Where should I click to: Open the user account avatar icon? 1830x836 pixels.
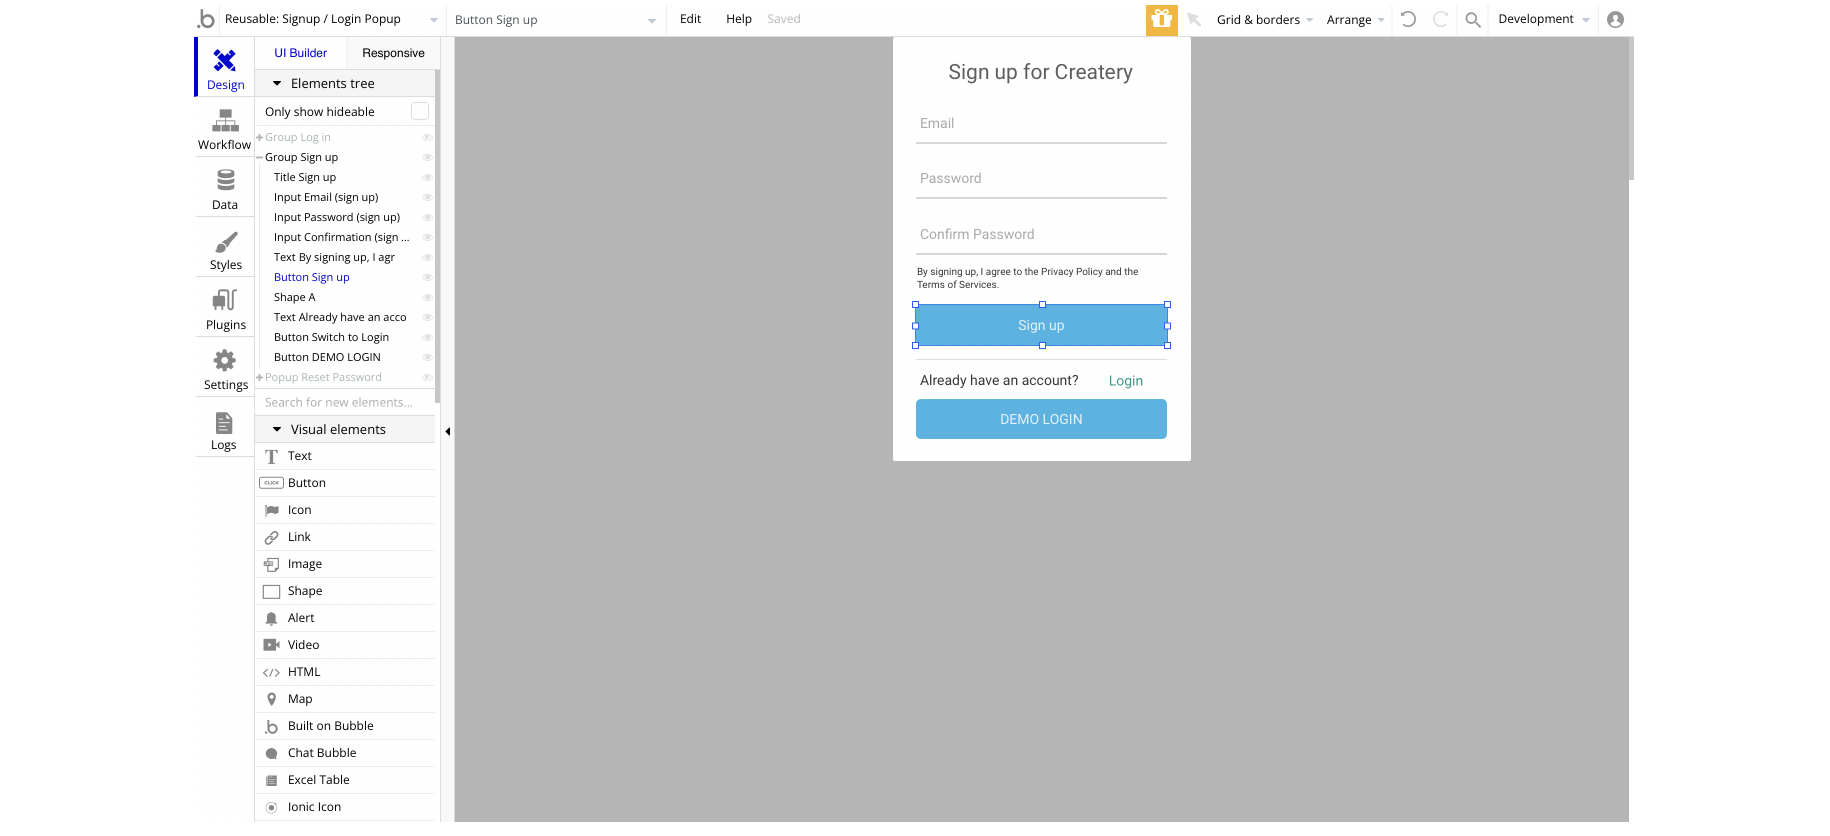pos(1615,19)
